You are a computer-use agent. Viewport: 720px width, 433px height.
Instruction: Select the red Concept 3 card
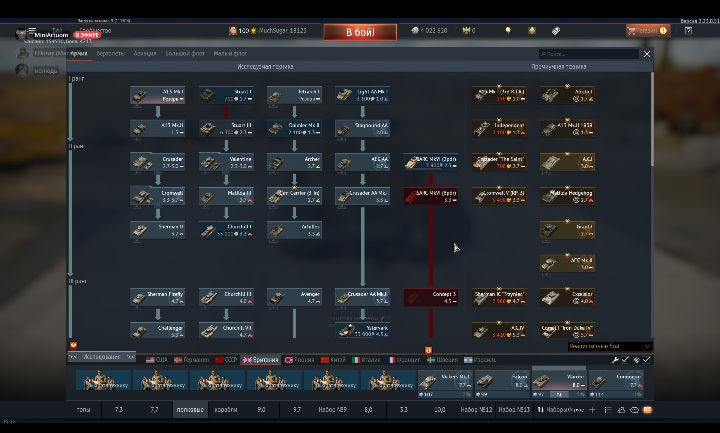coord(431,298)
